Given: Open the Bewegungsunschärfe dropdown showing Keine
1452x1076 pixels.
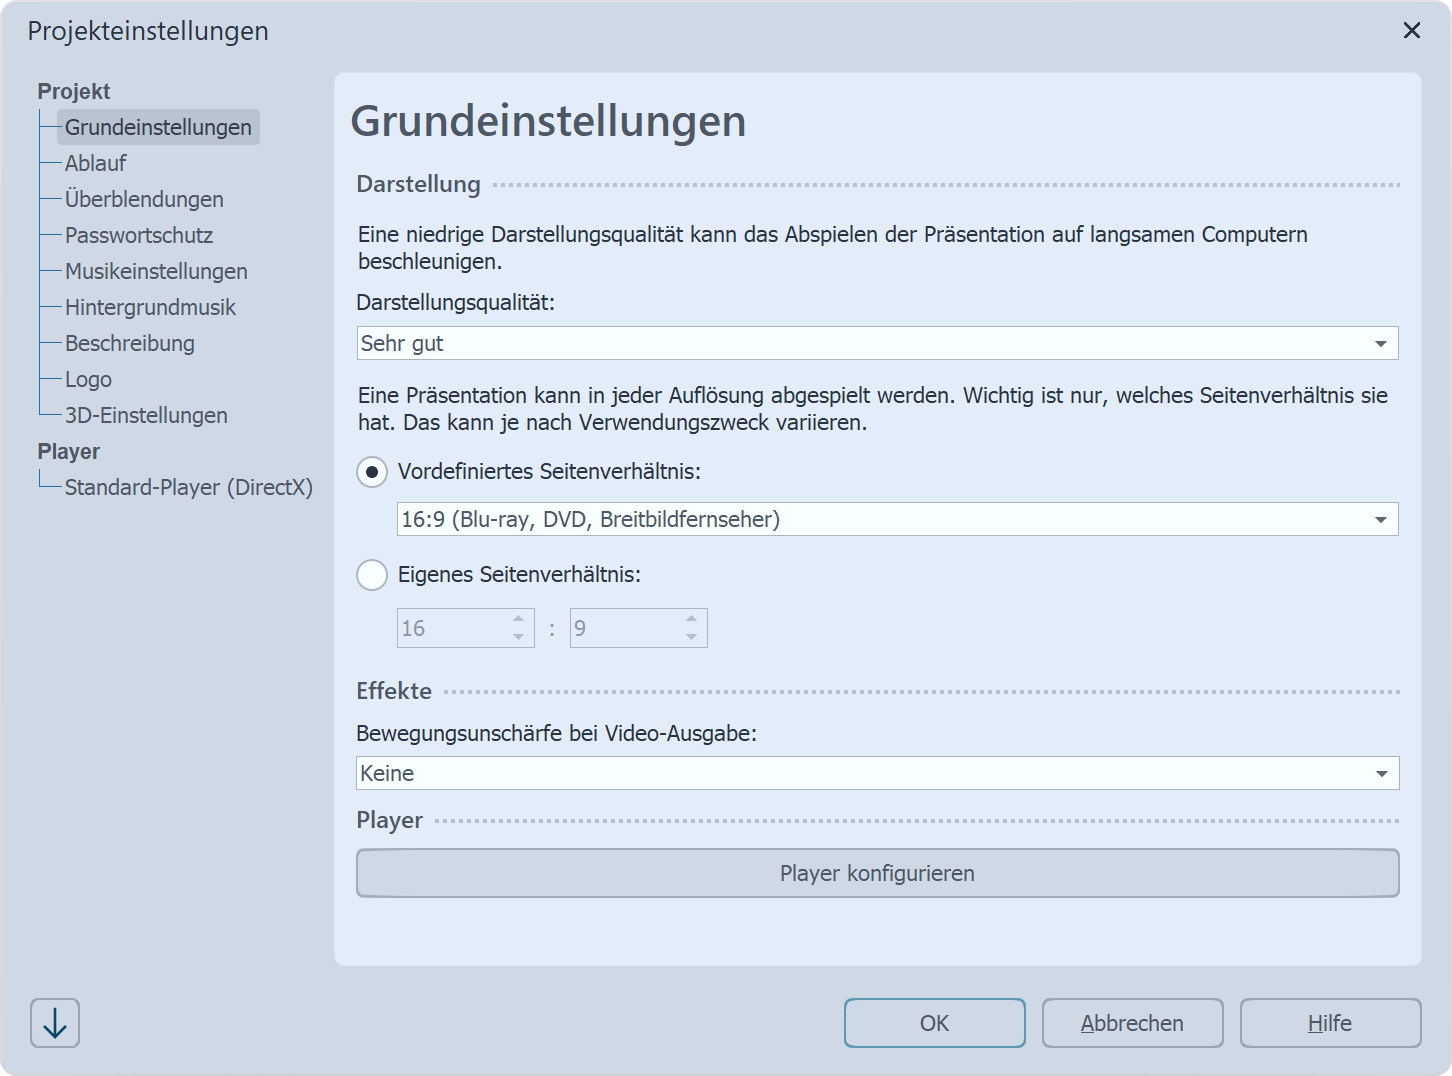Looking at the screenshot, I should 876,772.
